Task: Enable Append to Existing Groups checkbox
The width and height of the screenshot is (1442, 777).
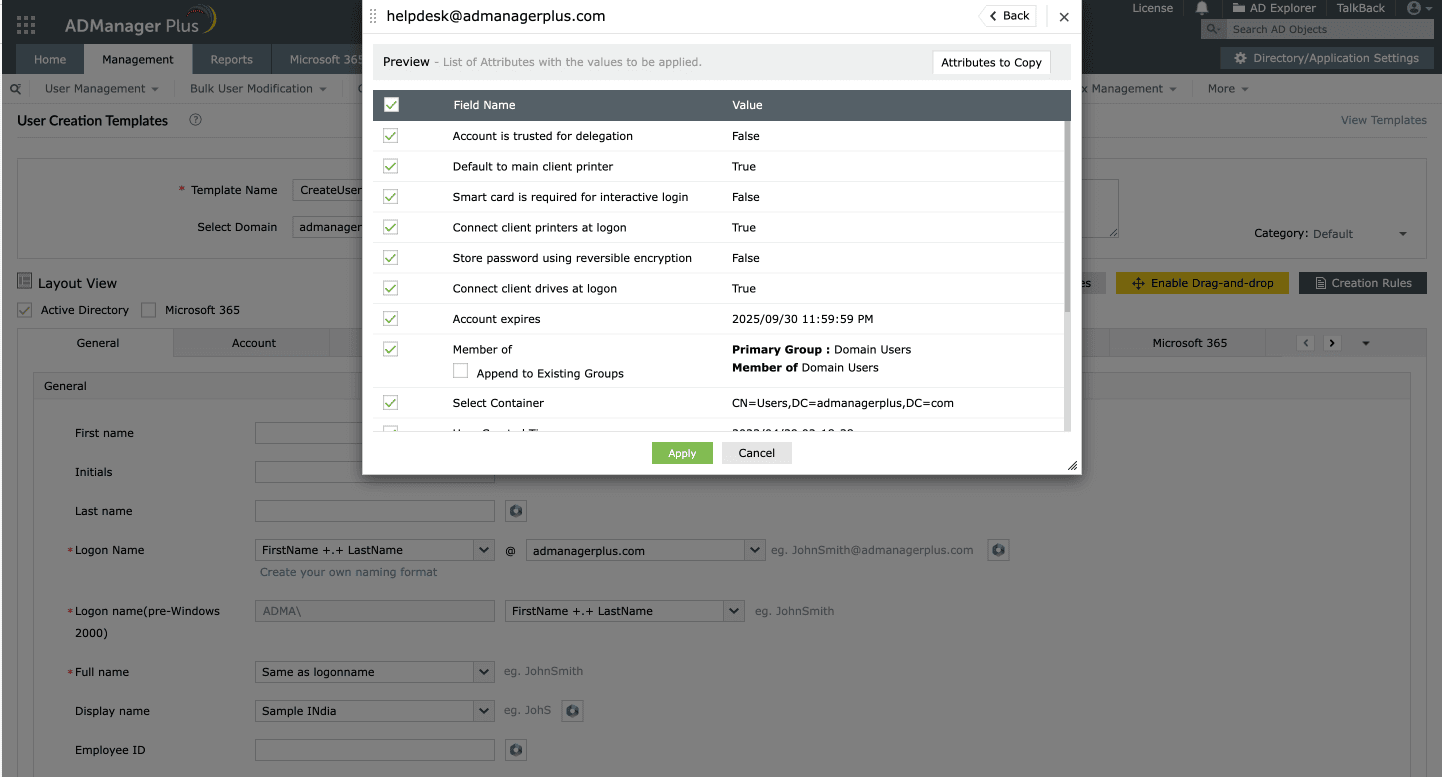Action: (461, 372)
